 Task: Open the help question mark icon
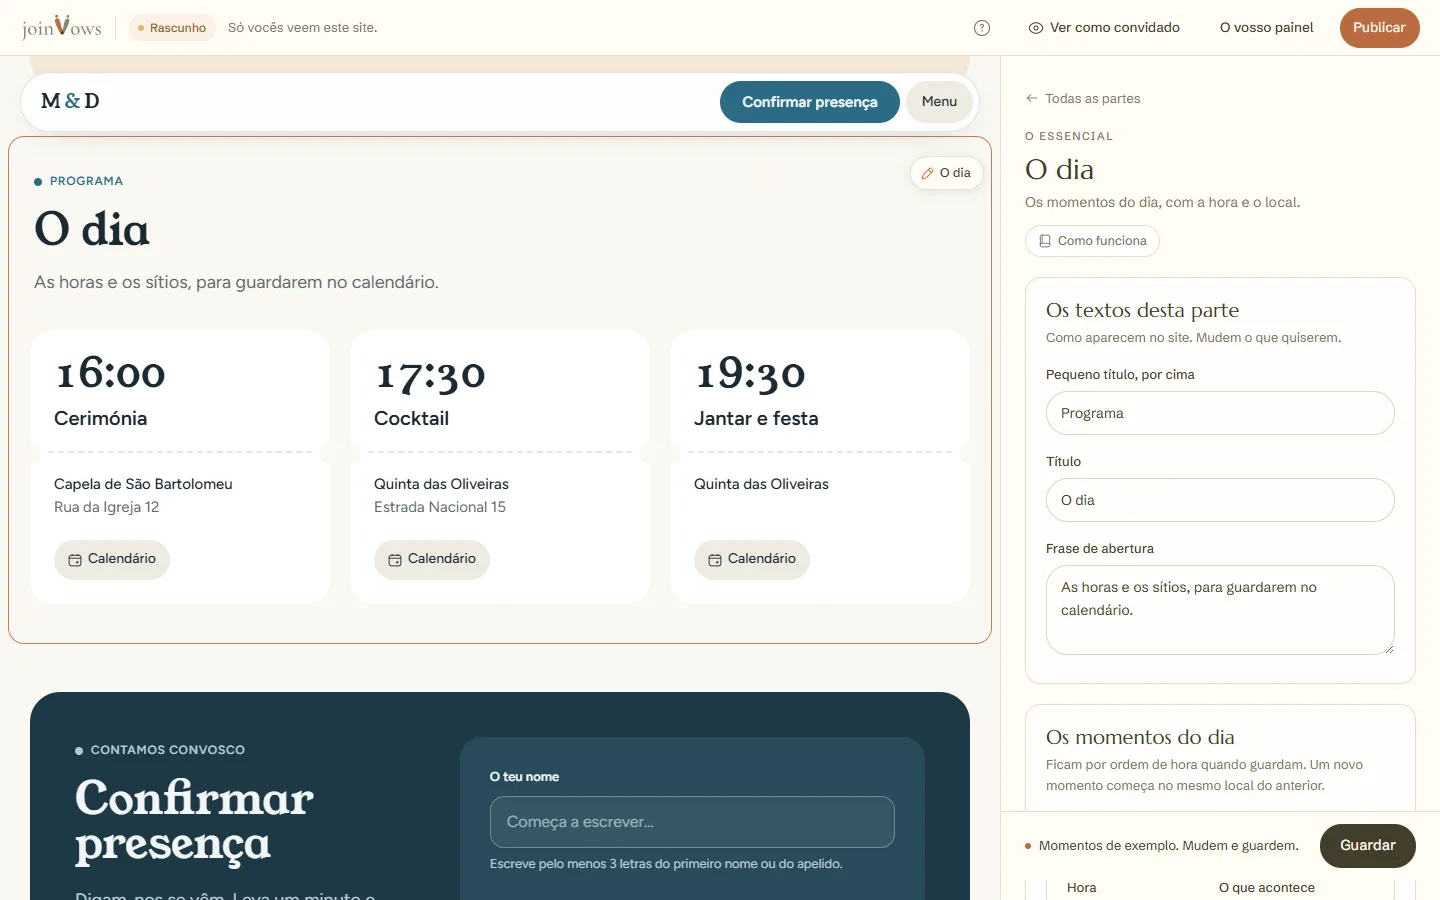(982, 28)
